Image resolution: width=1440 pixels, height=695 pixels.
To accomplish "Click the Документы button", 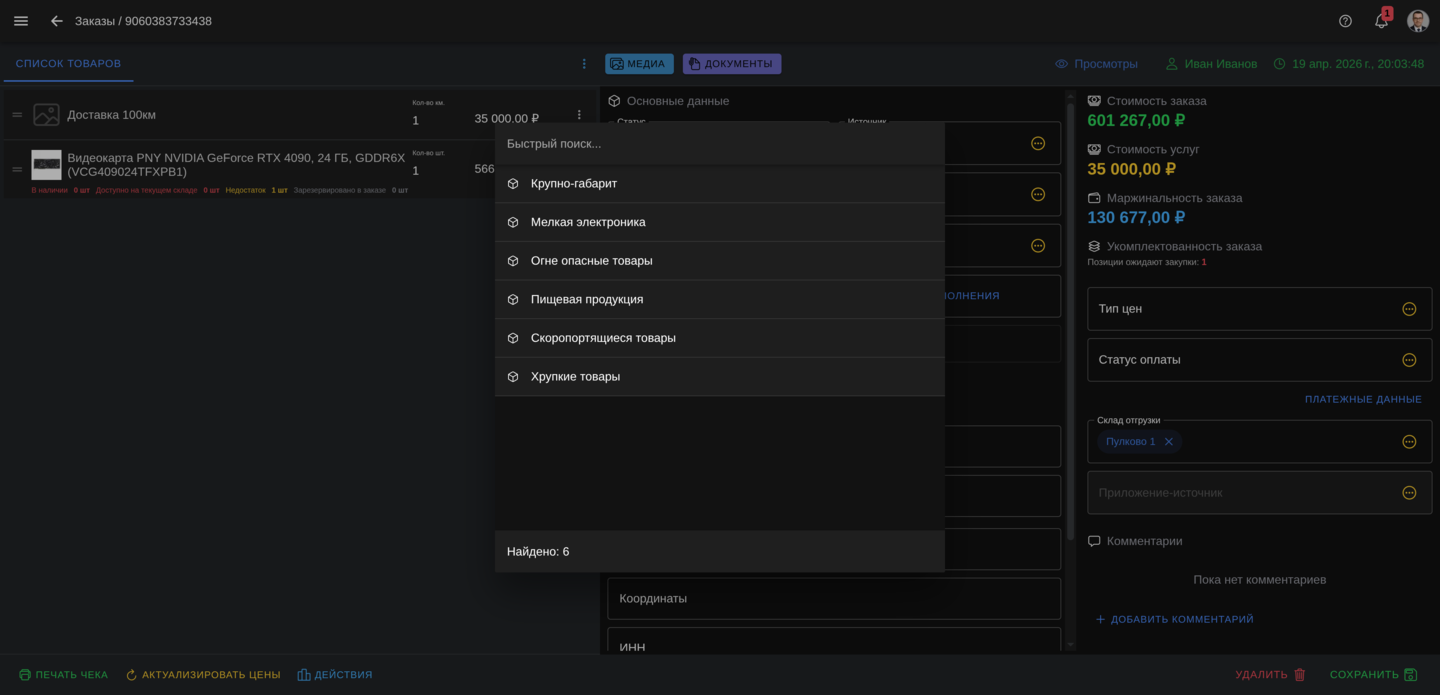I will click(731, 64).
